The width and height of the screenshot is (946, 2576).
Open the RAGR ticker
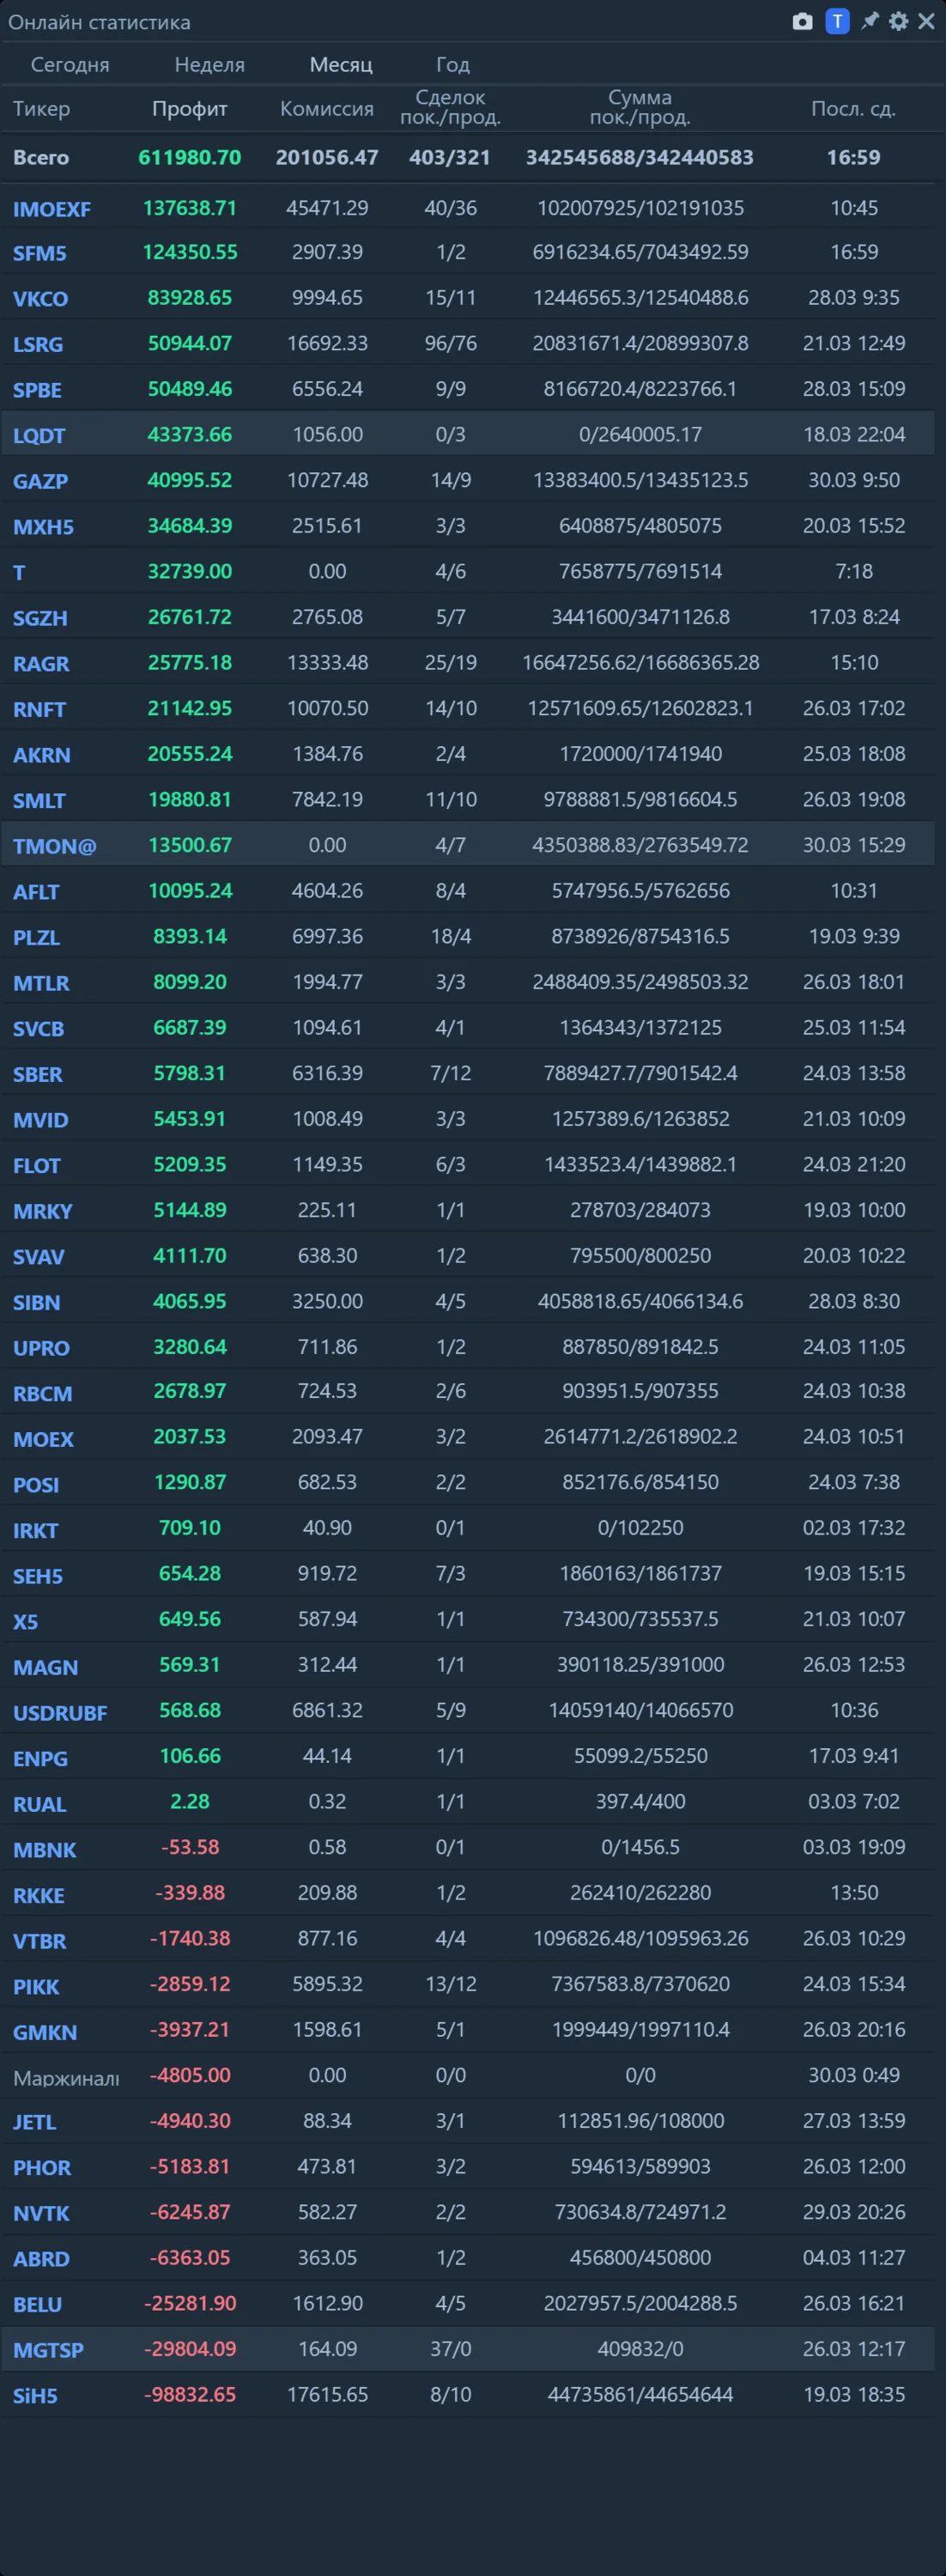point(41,664)
